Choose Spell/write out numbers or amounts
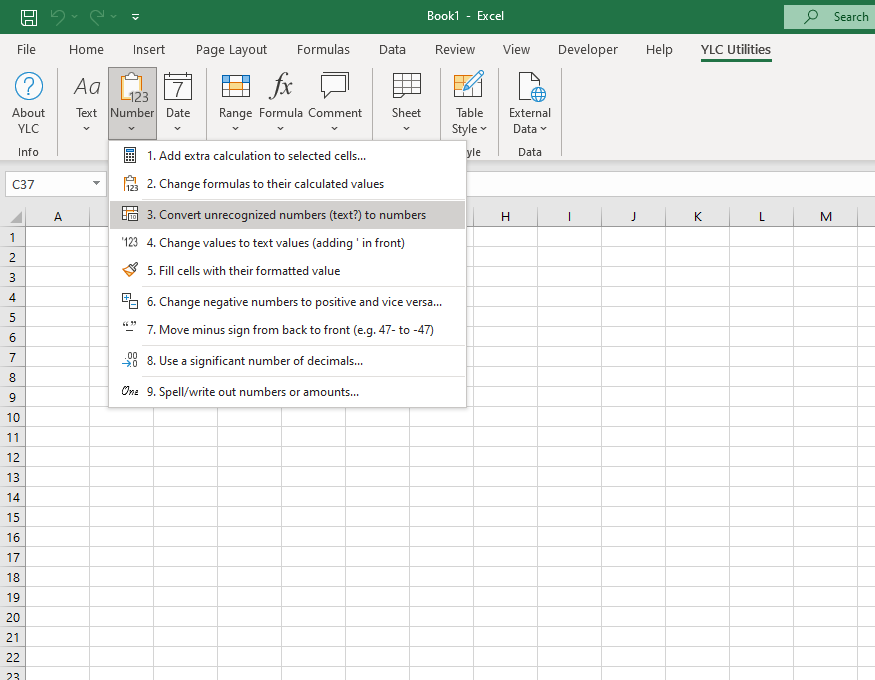The height and width of the screenshot is (680, 875). pyautogui.click(x=258, y=392)
